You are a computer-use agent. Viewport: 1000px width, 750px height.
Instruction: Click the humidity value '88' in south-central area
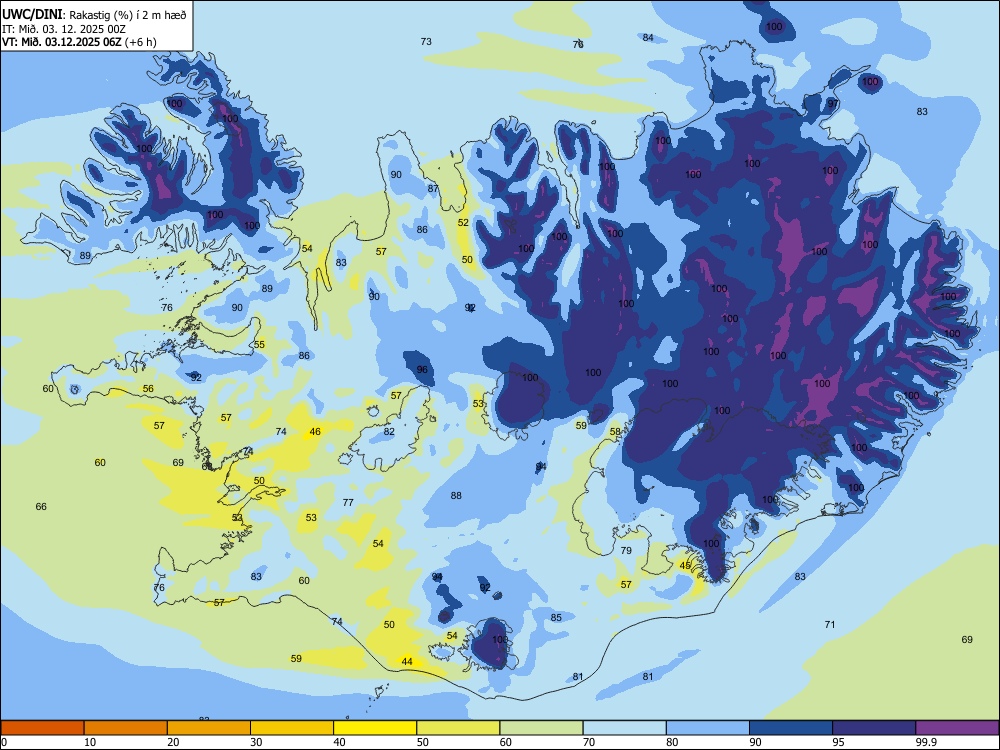[x=456, y=496]
